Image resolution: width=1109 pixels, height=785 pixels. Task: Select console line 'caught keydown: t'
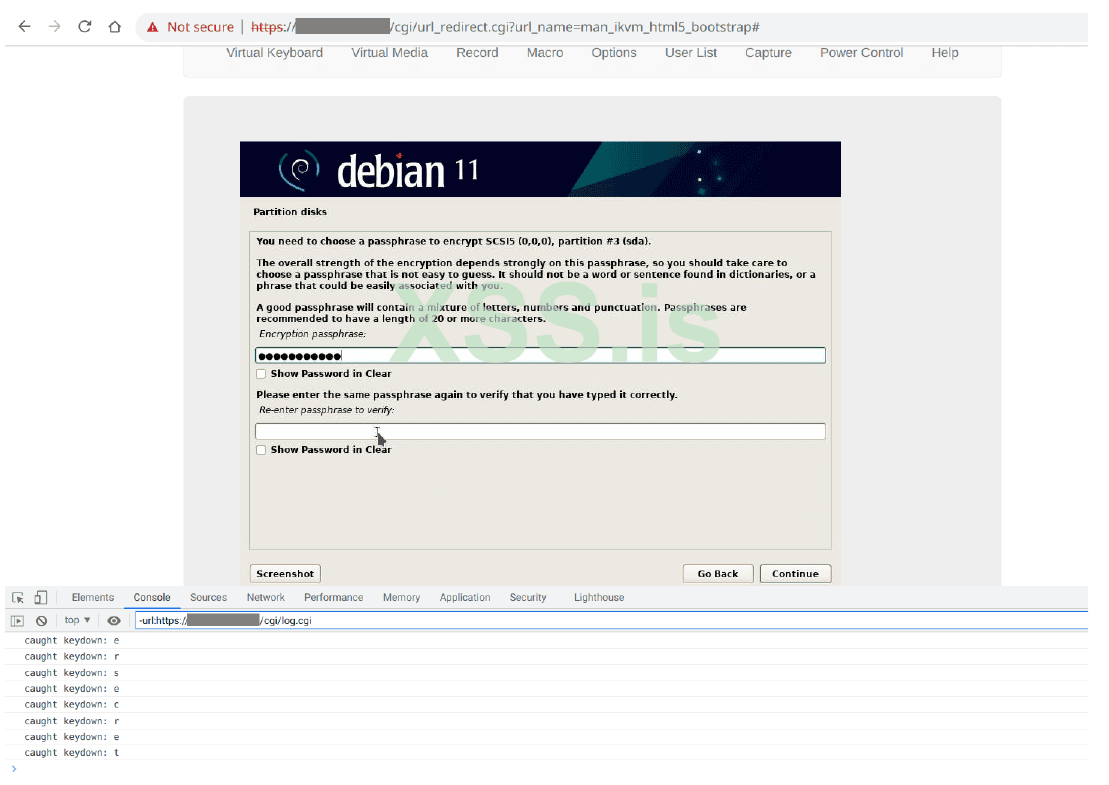(71, 753)
